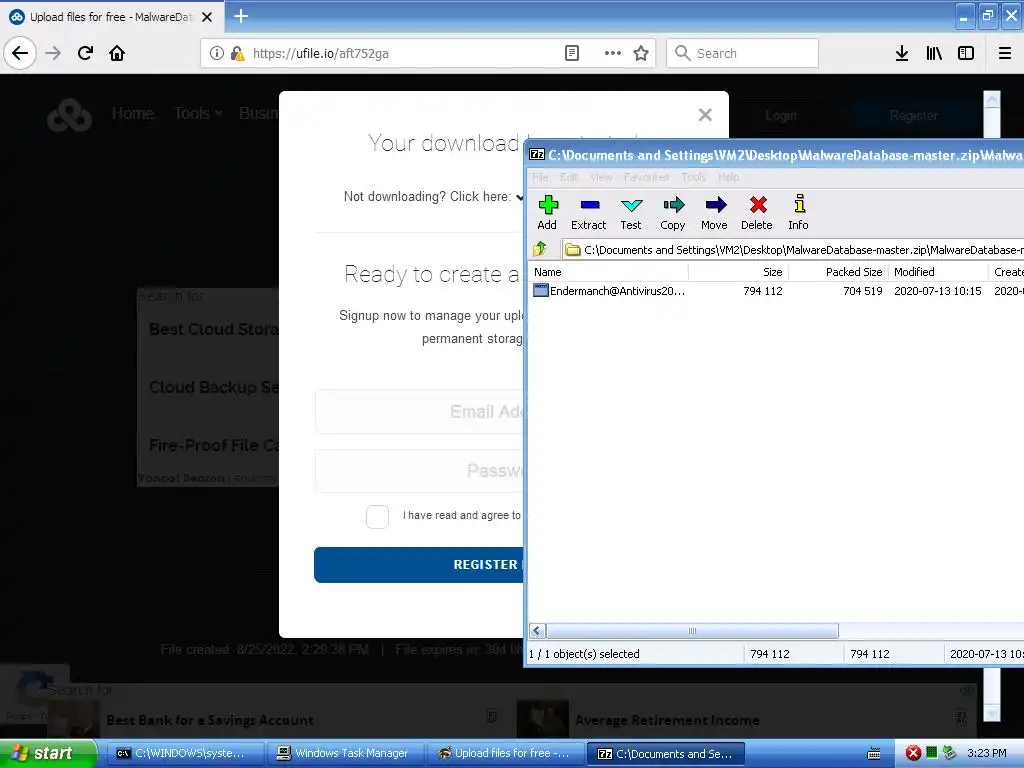The width and height of the screenshot is (1024, 768).
Task: Click the red security alert tray icon
Action: click(913, 754)
